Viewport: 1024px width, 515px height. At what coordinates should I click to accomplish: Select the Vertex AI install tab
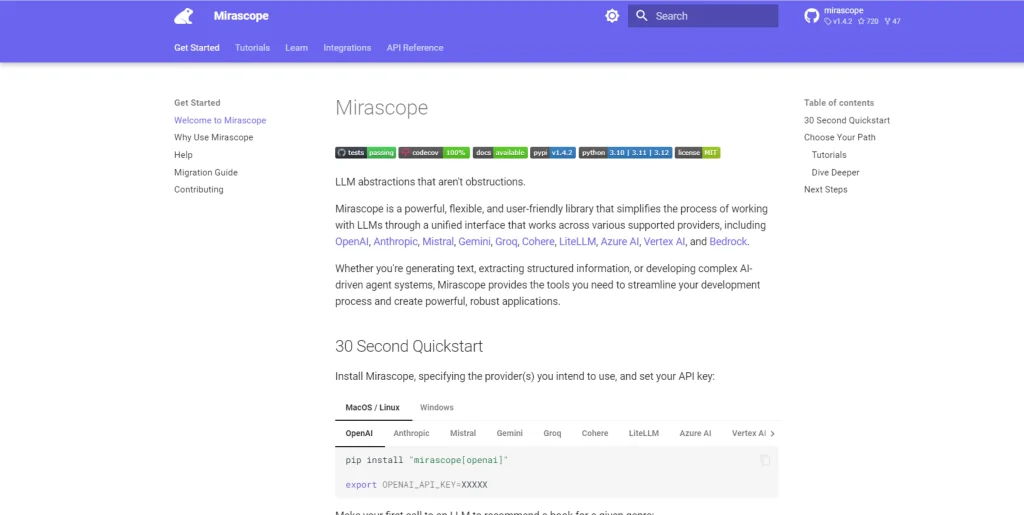point(748,433)
